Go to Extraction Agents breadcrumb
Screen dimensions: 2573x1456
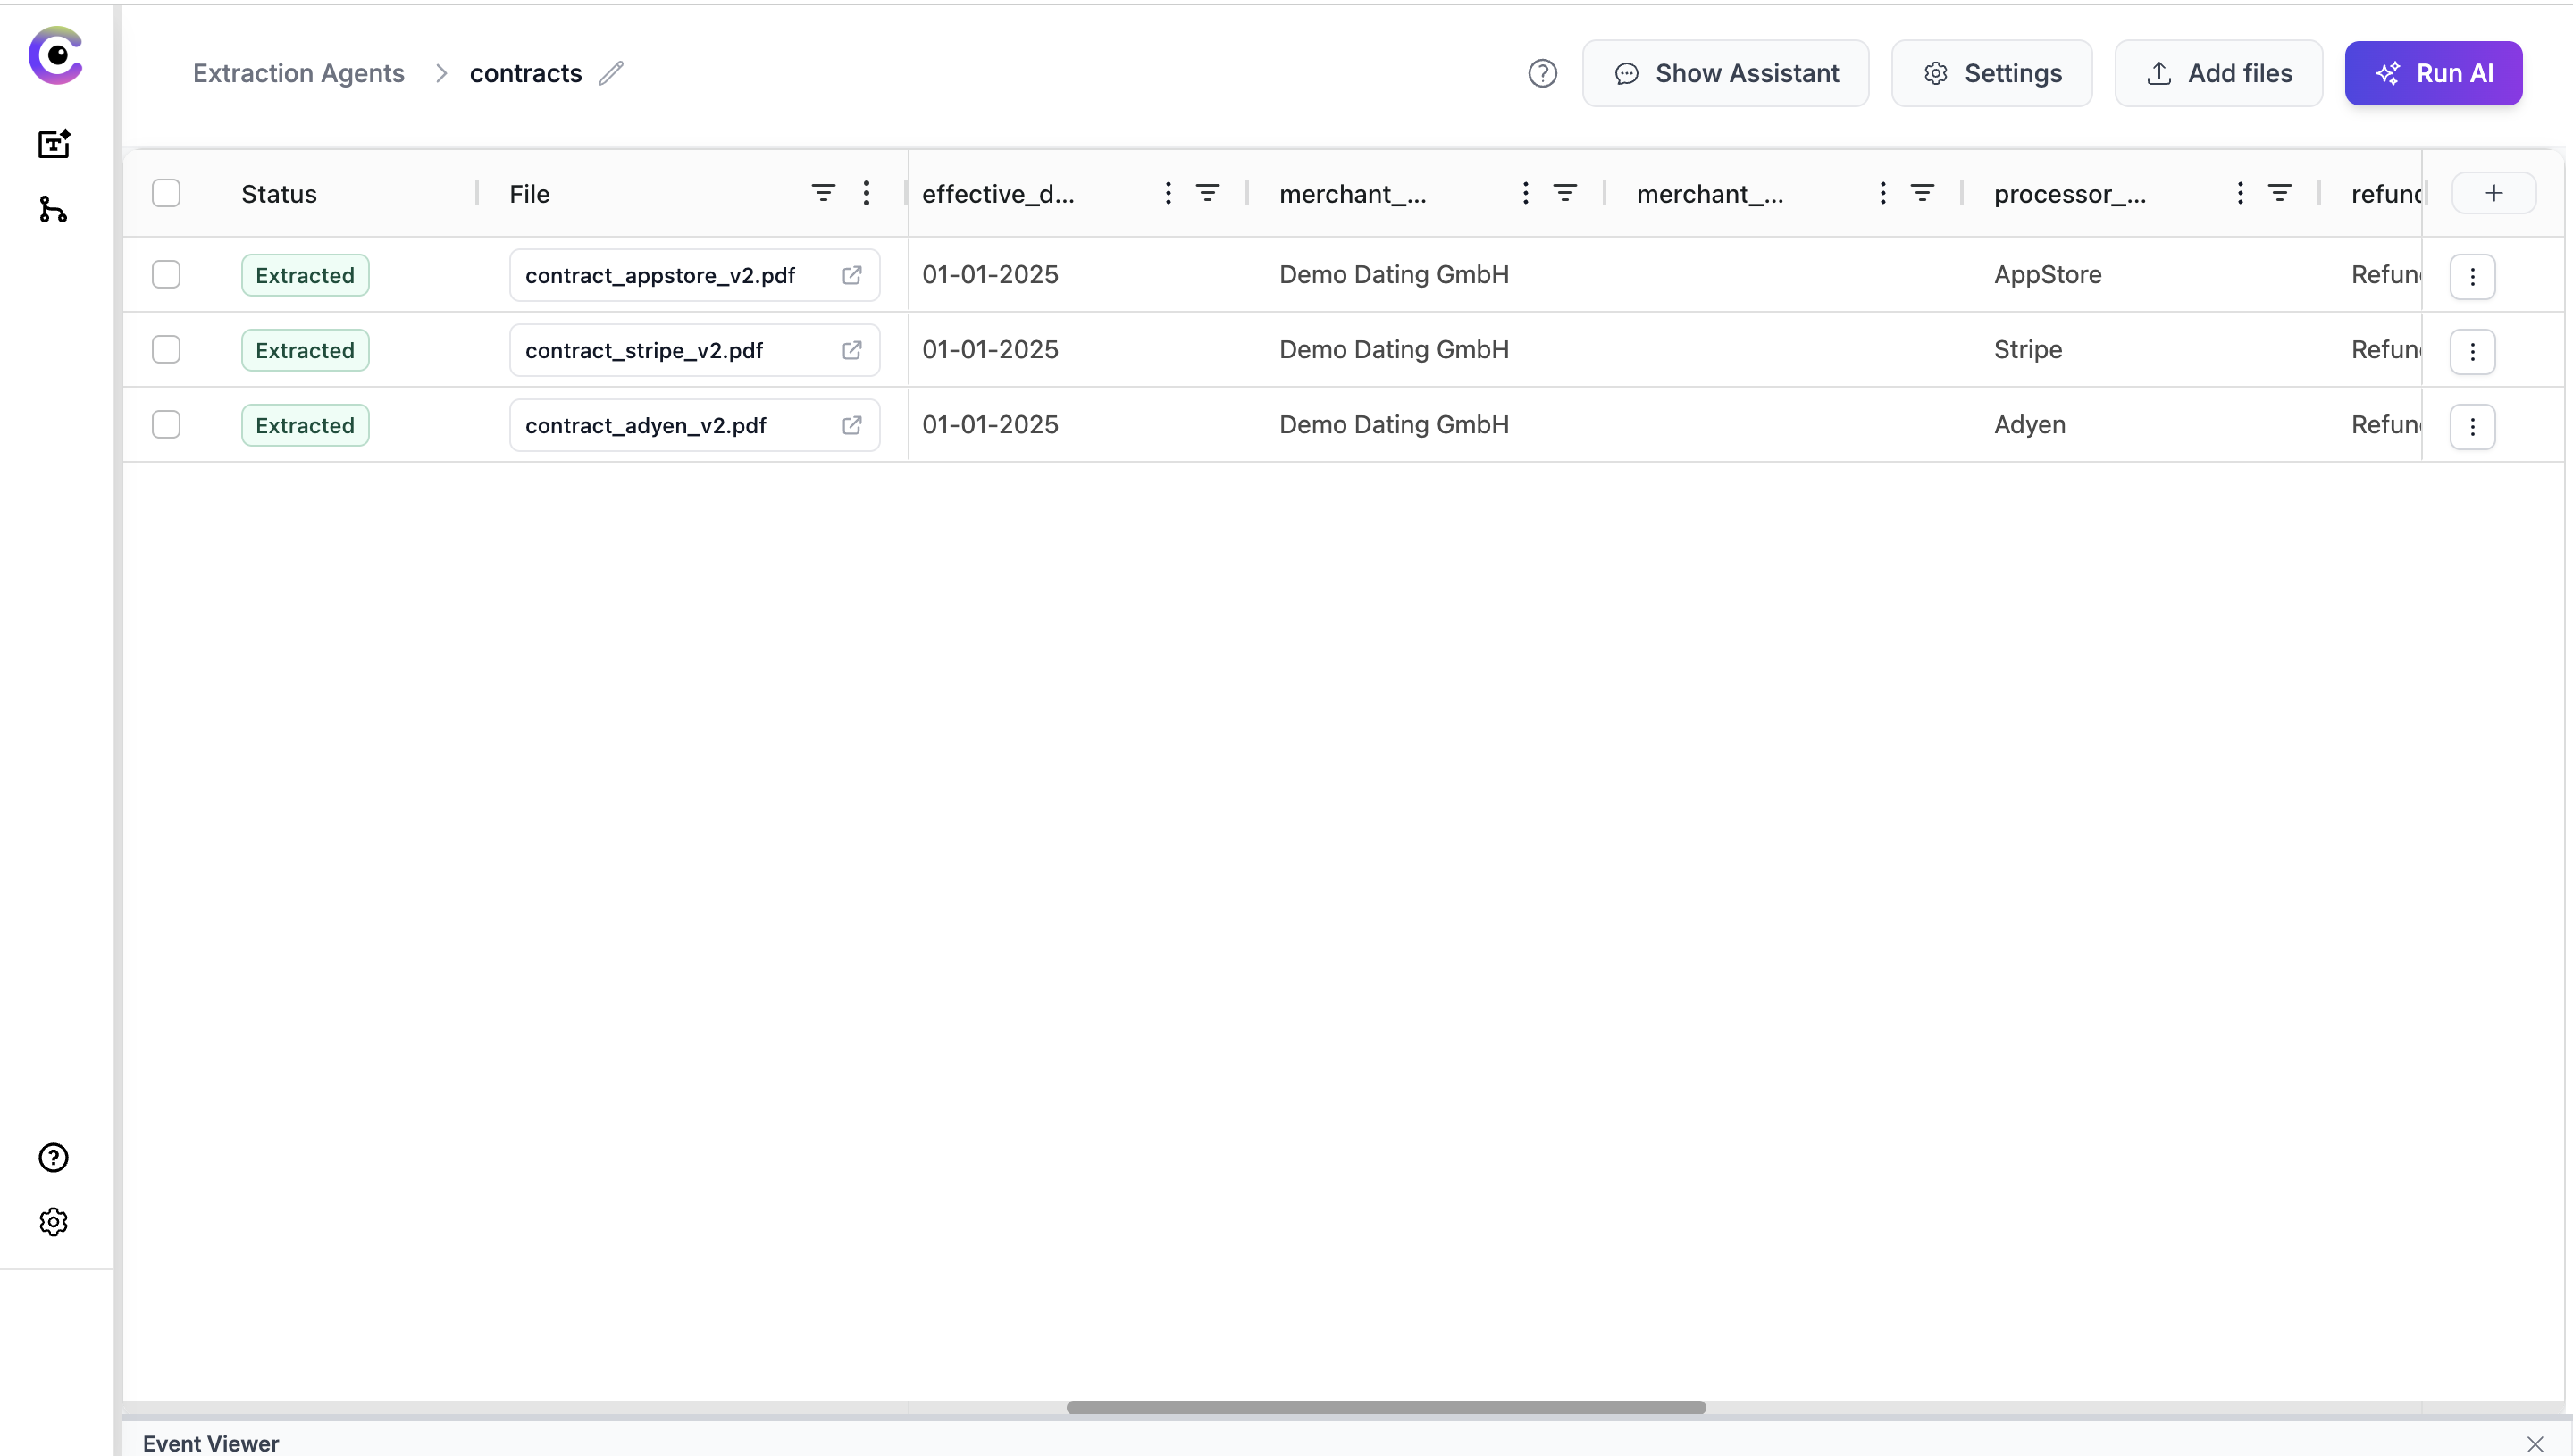[298, 73]
